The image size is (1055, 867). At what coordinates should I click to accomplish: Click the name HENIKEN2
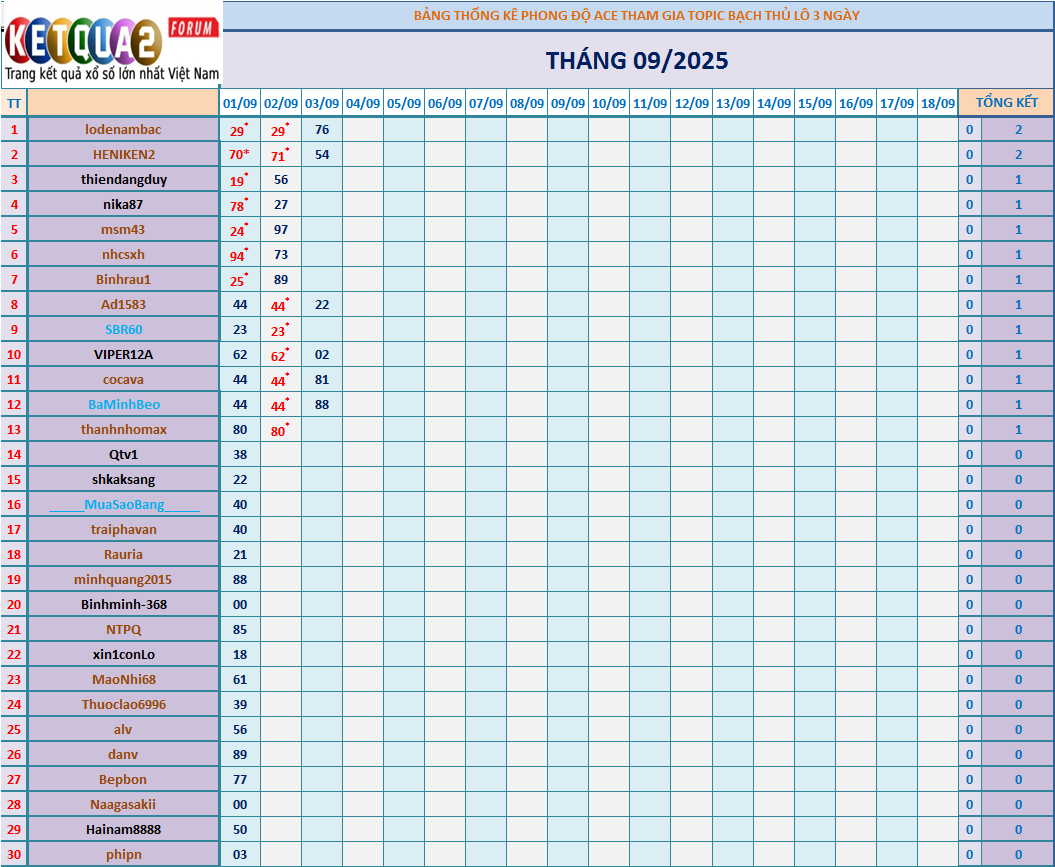[x=124, y=155]
